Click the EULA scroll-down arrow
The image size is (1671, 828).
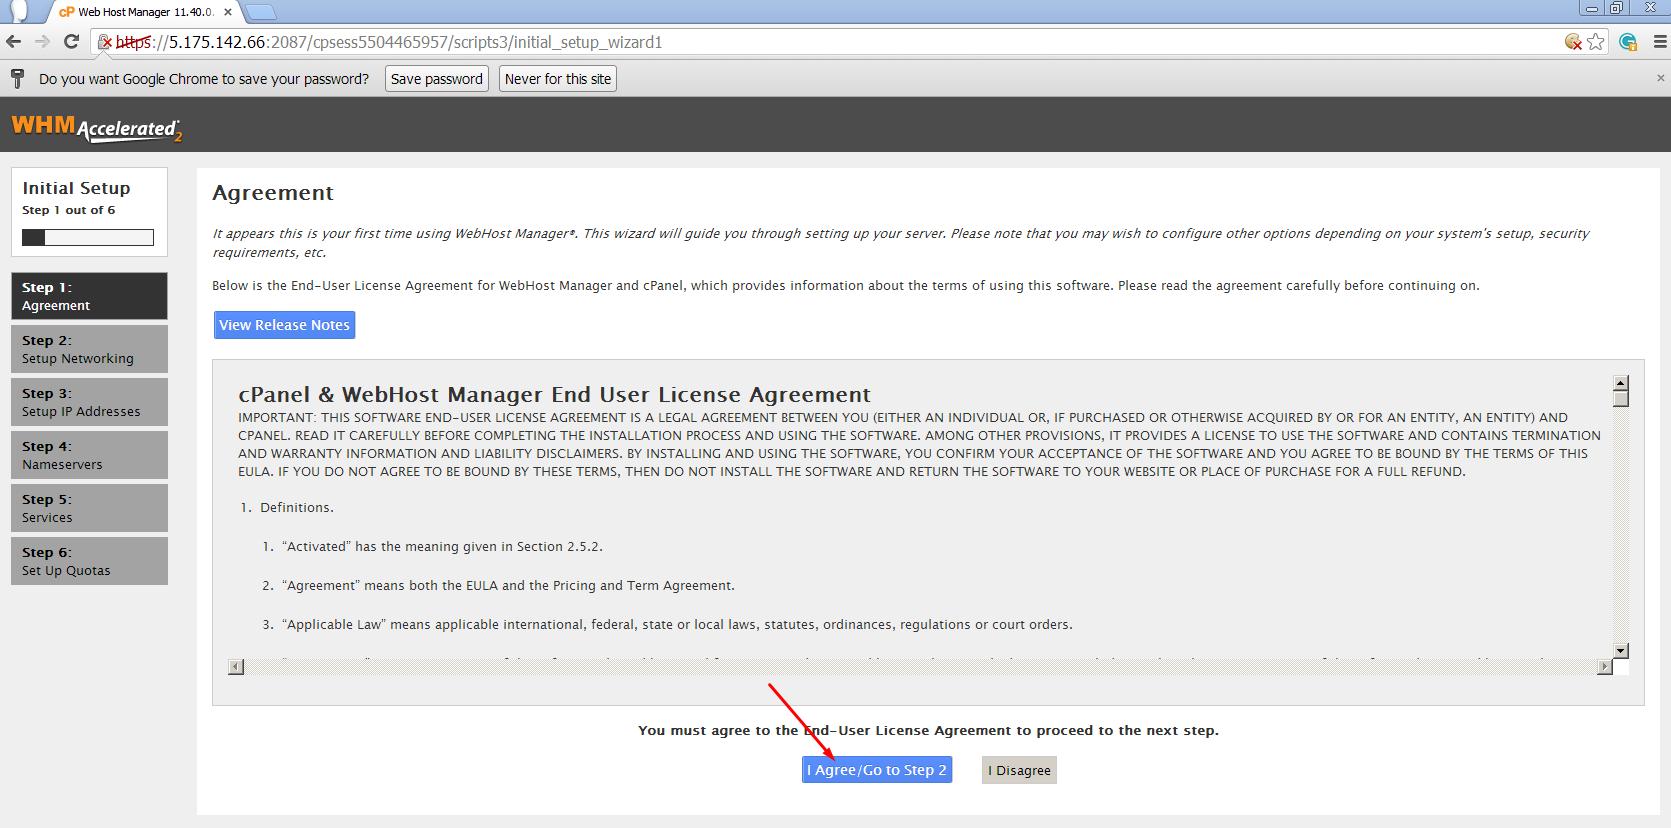point(1621,650)
